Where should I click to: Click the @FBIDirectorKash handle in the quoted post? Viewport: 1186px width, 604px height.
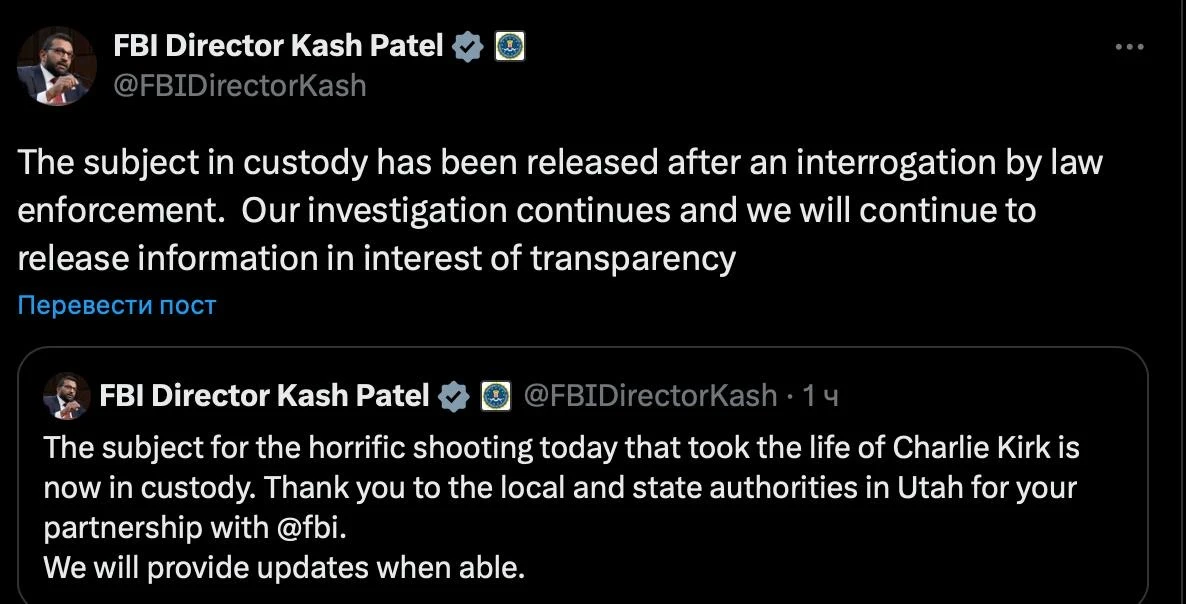(650, 396)
